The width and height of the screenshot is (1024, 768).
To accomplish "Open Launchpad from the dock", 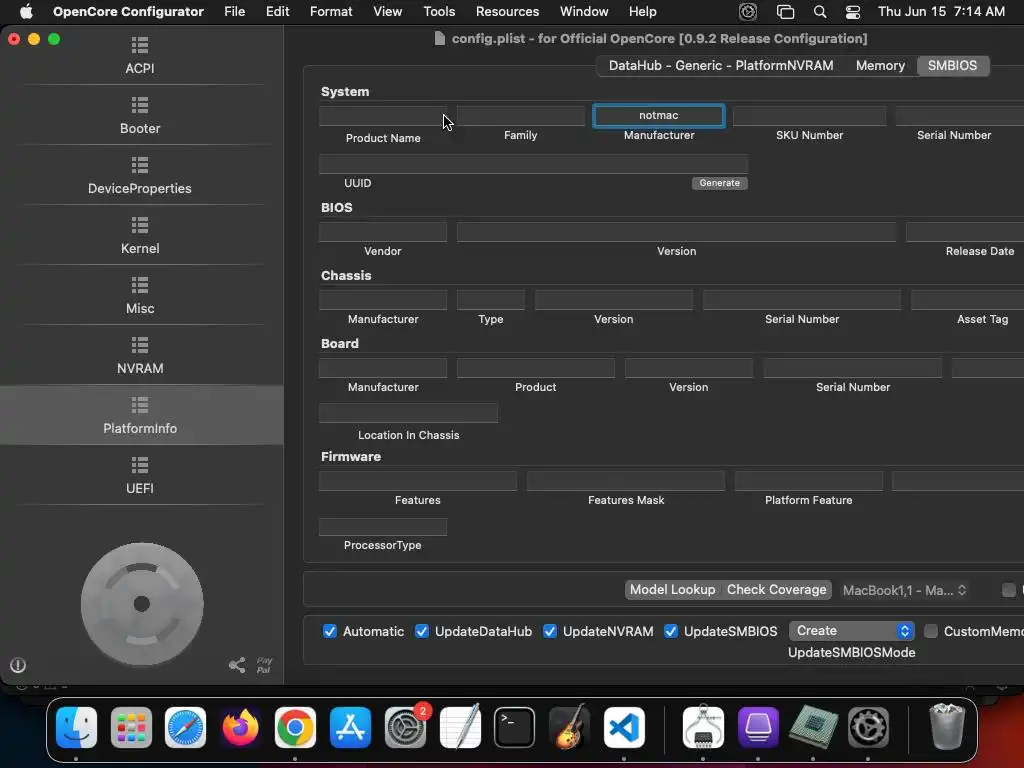I will [x=131, y=727].
